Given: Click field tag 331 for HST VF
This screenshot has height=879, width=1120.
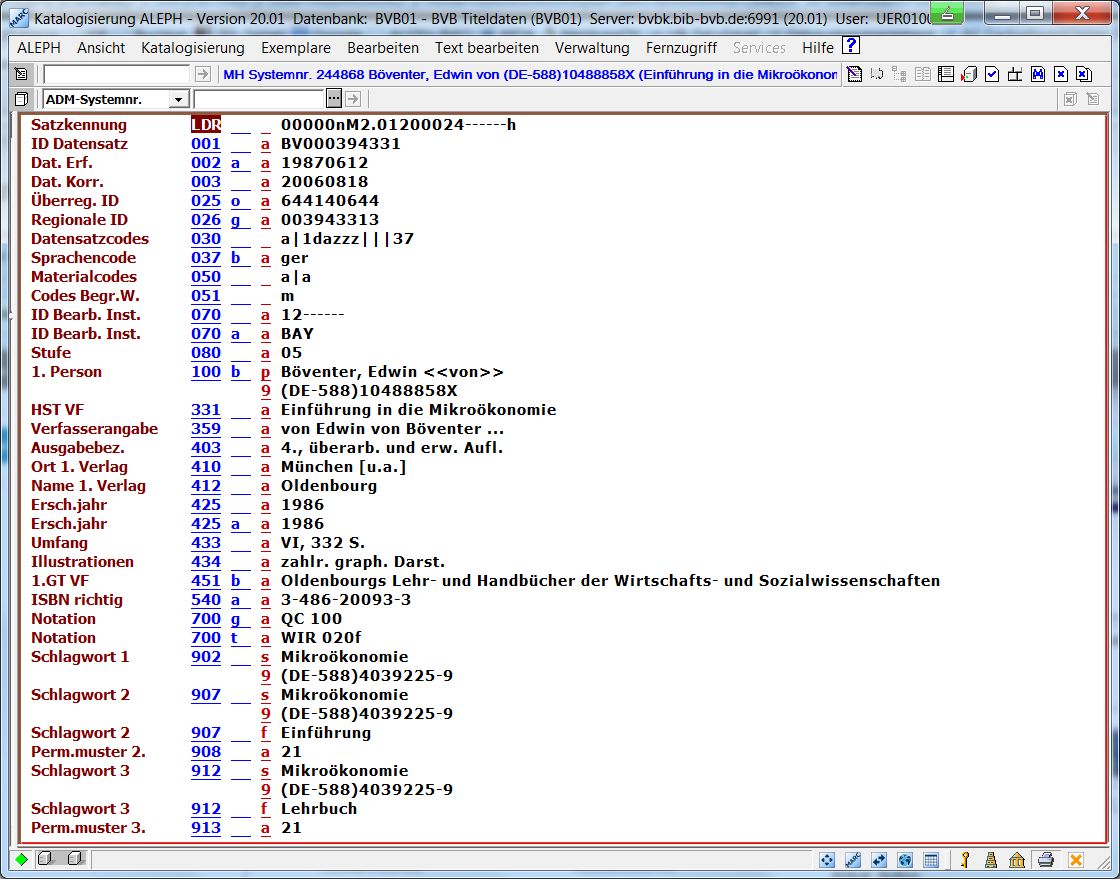Looking at the screenshot, I should [x=206, y=410].
